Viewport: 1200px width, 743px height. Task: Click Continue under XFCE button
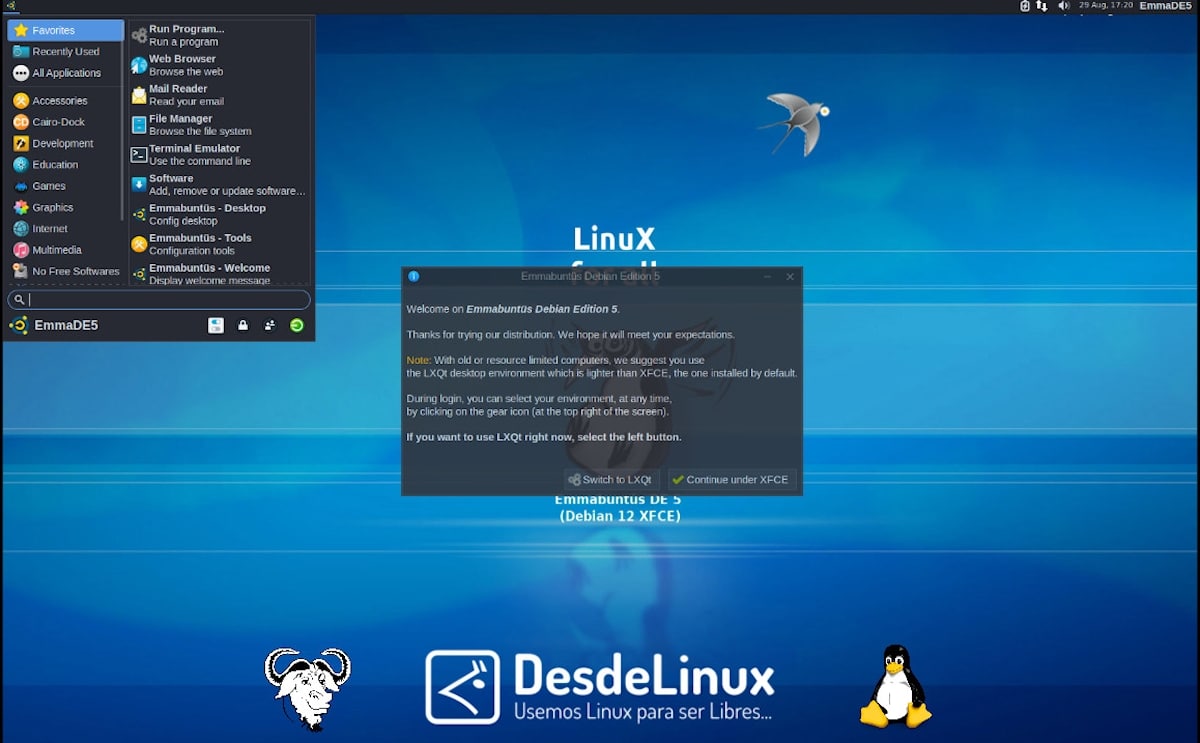coord(732,480)
